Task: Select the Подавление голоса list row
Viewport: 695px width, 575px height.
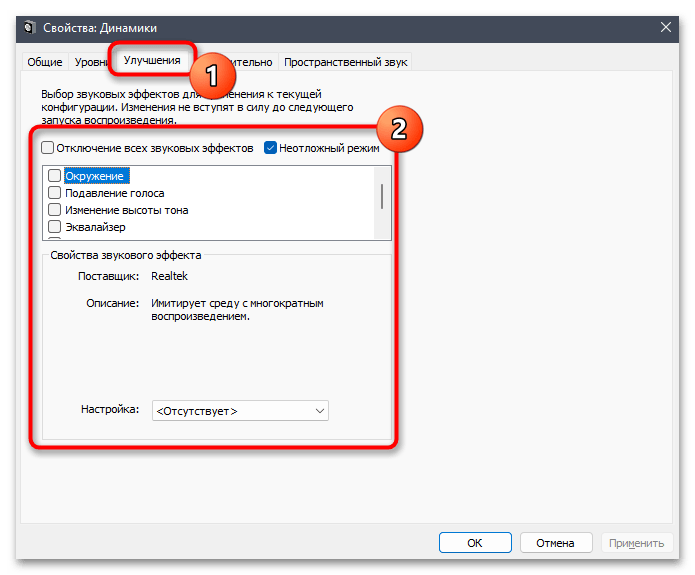Action: coord(115,193)
